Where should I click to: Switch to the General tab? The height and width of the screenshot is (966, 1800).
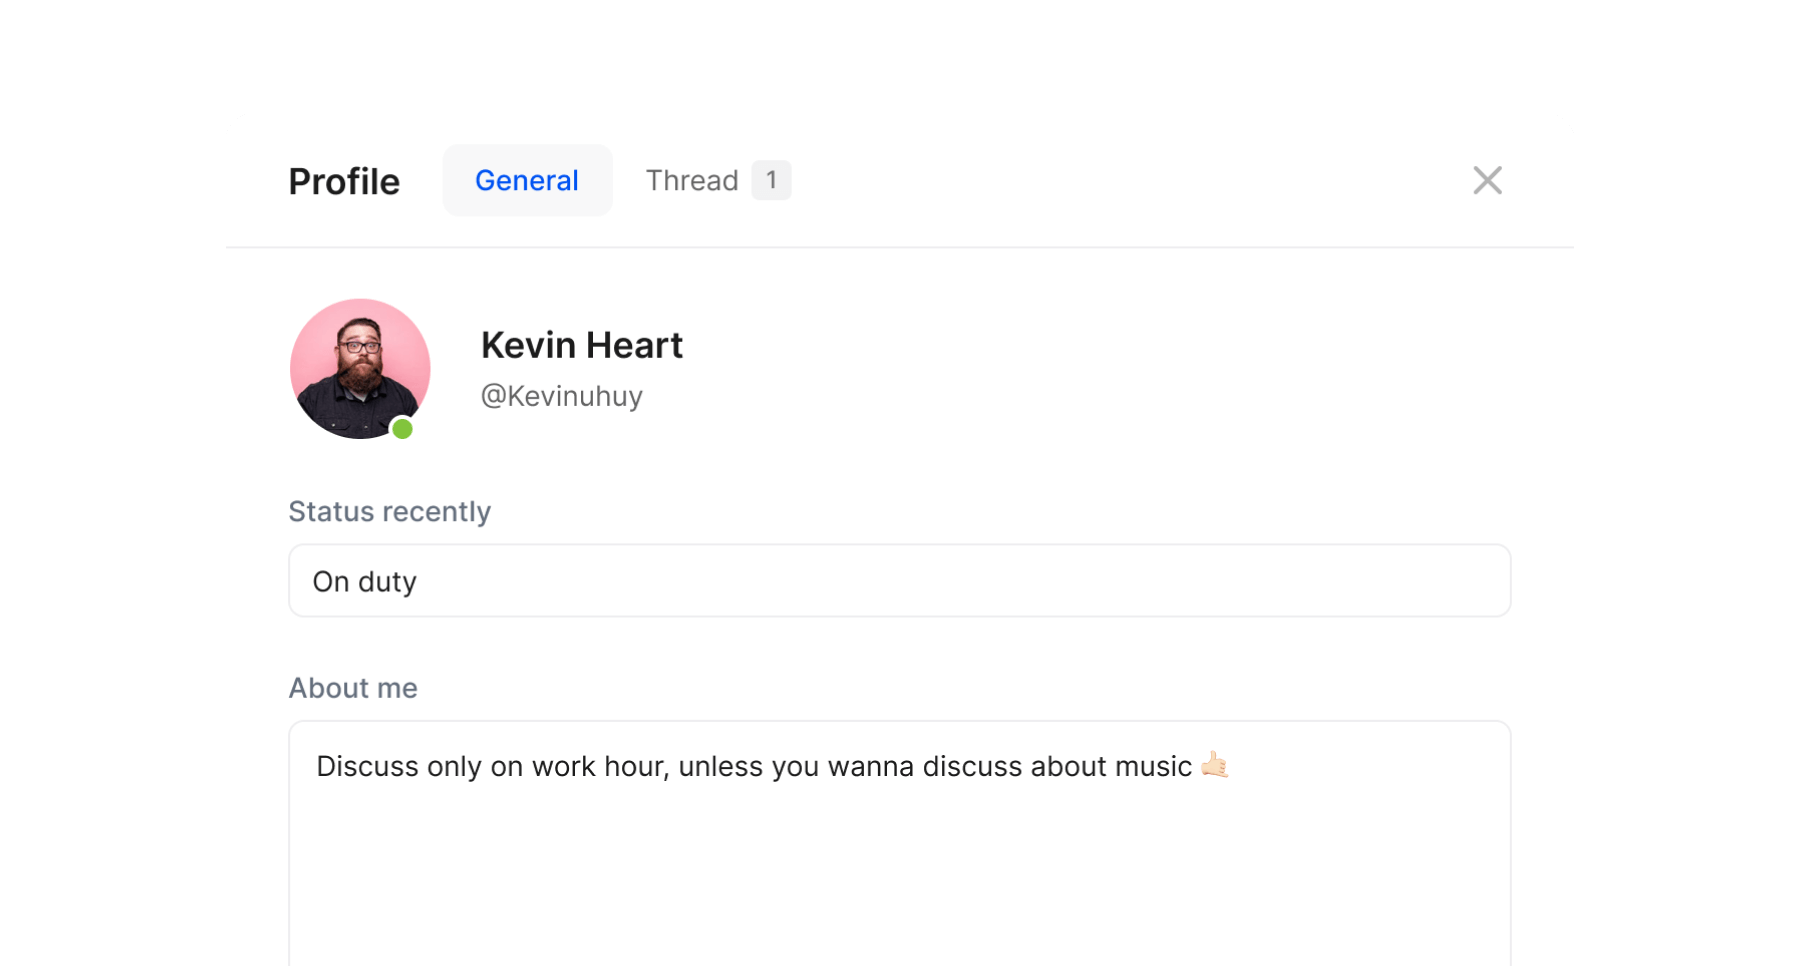point(527,181)
